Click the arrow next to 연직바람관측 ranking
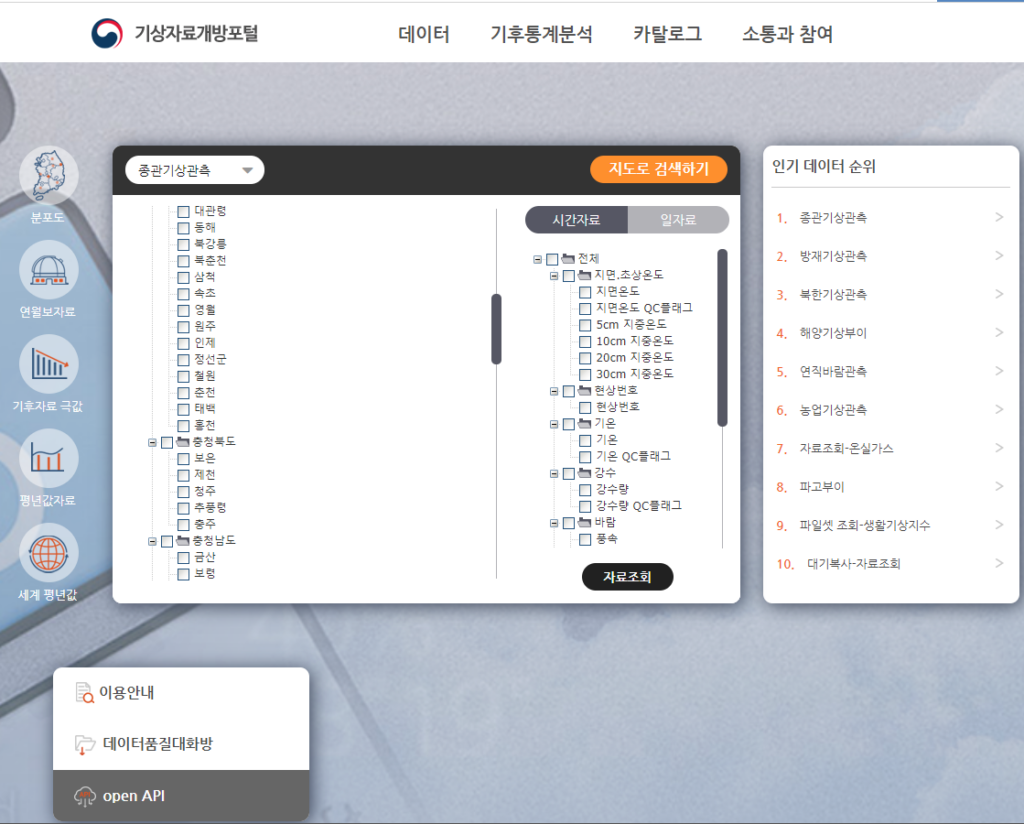Screen dimensions: 1024x824 point(999,372)
